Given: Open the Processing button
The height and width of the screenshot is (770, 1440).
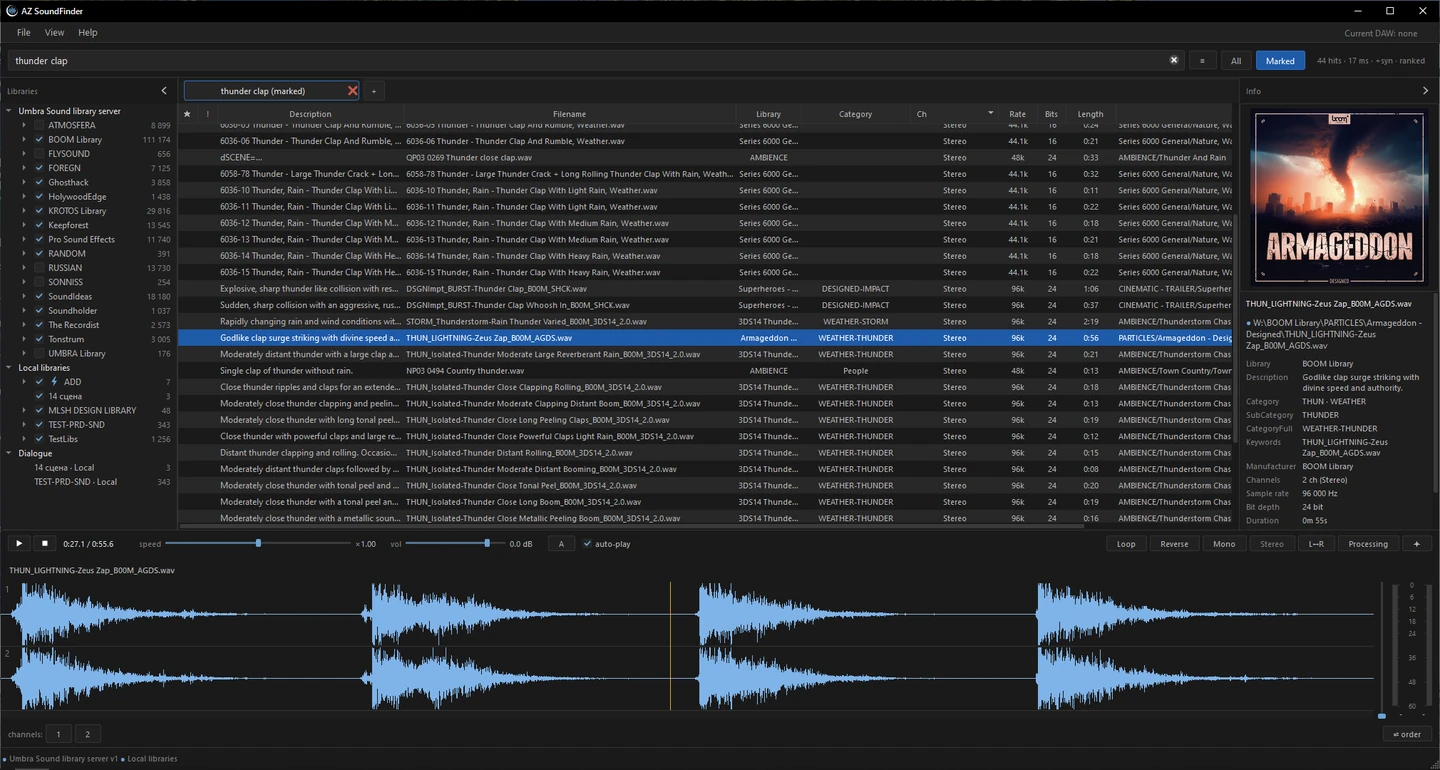Looking at the screenshot, I should (1368, 544).
